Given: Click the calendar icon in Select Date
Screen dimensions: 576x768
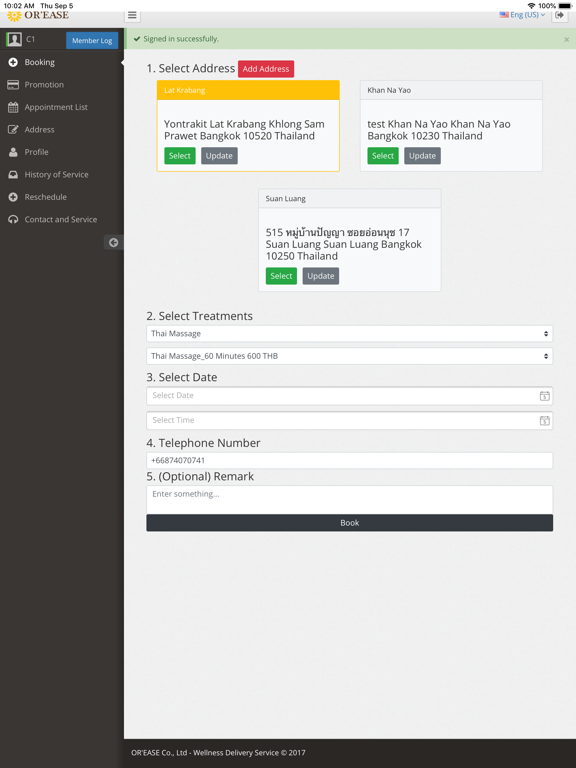Looking at the screenshot, I should (544, 396).
